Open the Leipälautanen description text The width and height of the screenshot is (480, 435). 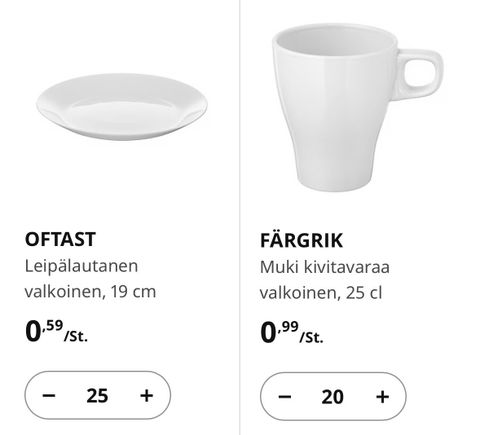point(81,266)
